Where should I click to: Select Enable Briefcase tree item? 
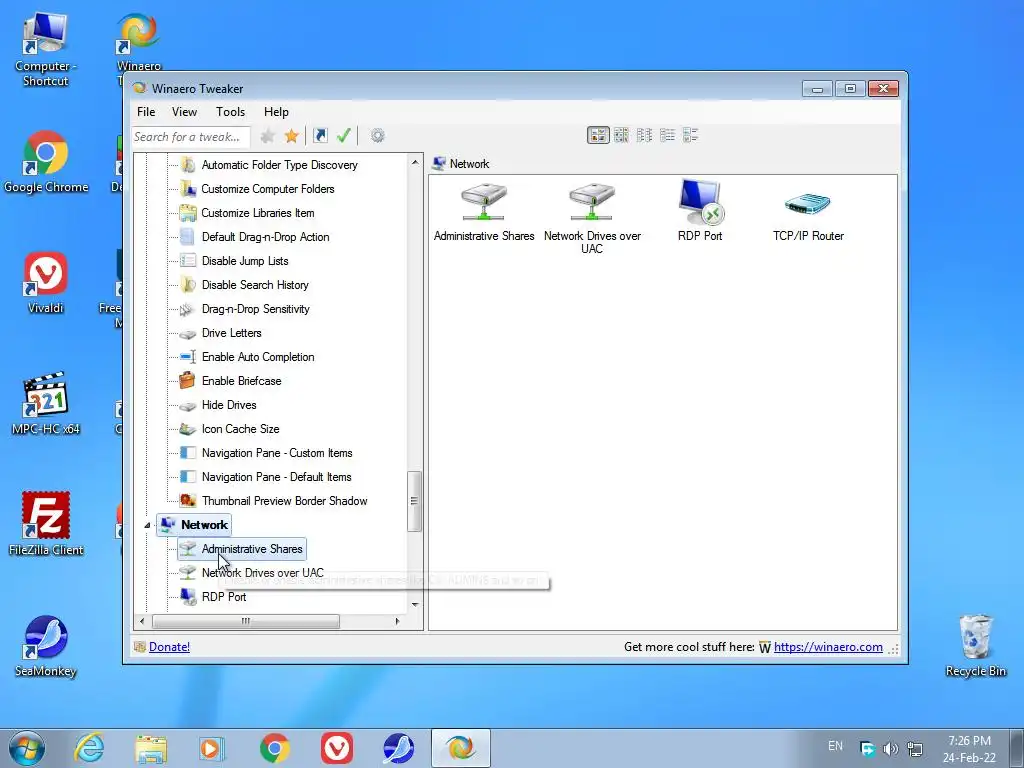242,381
